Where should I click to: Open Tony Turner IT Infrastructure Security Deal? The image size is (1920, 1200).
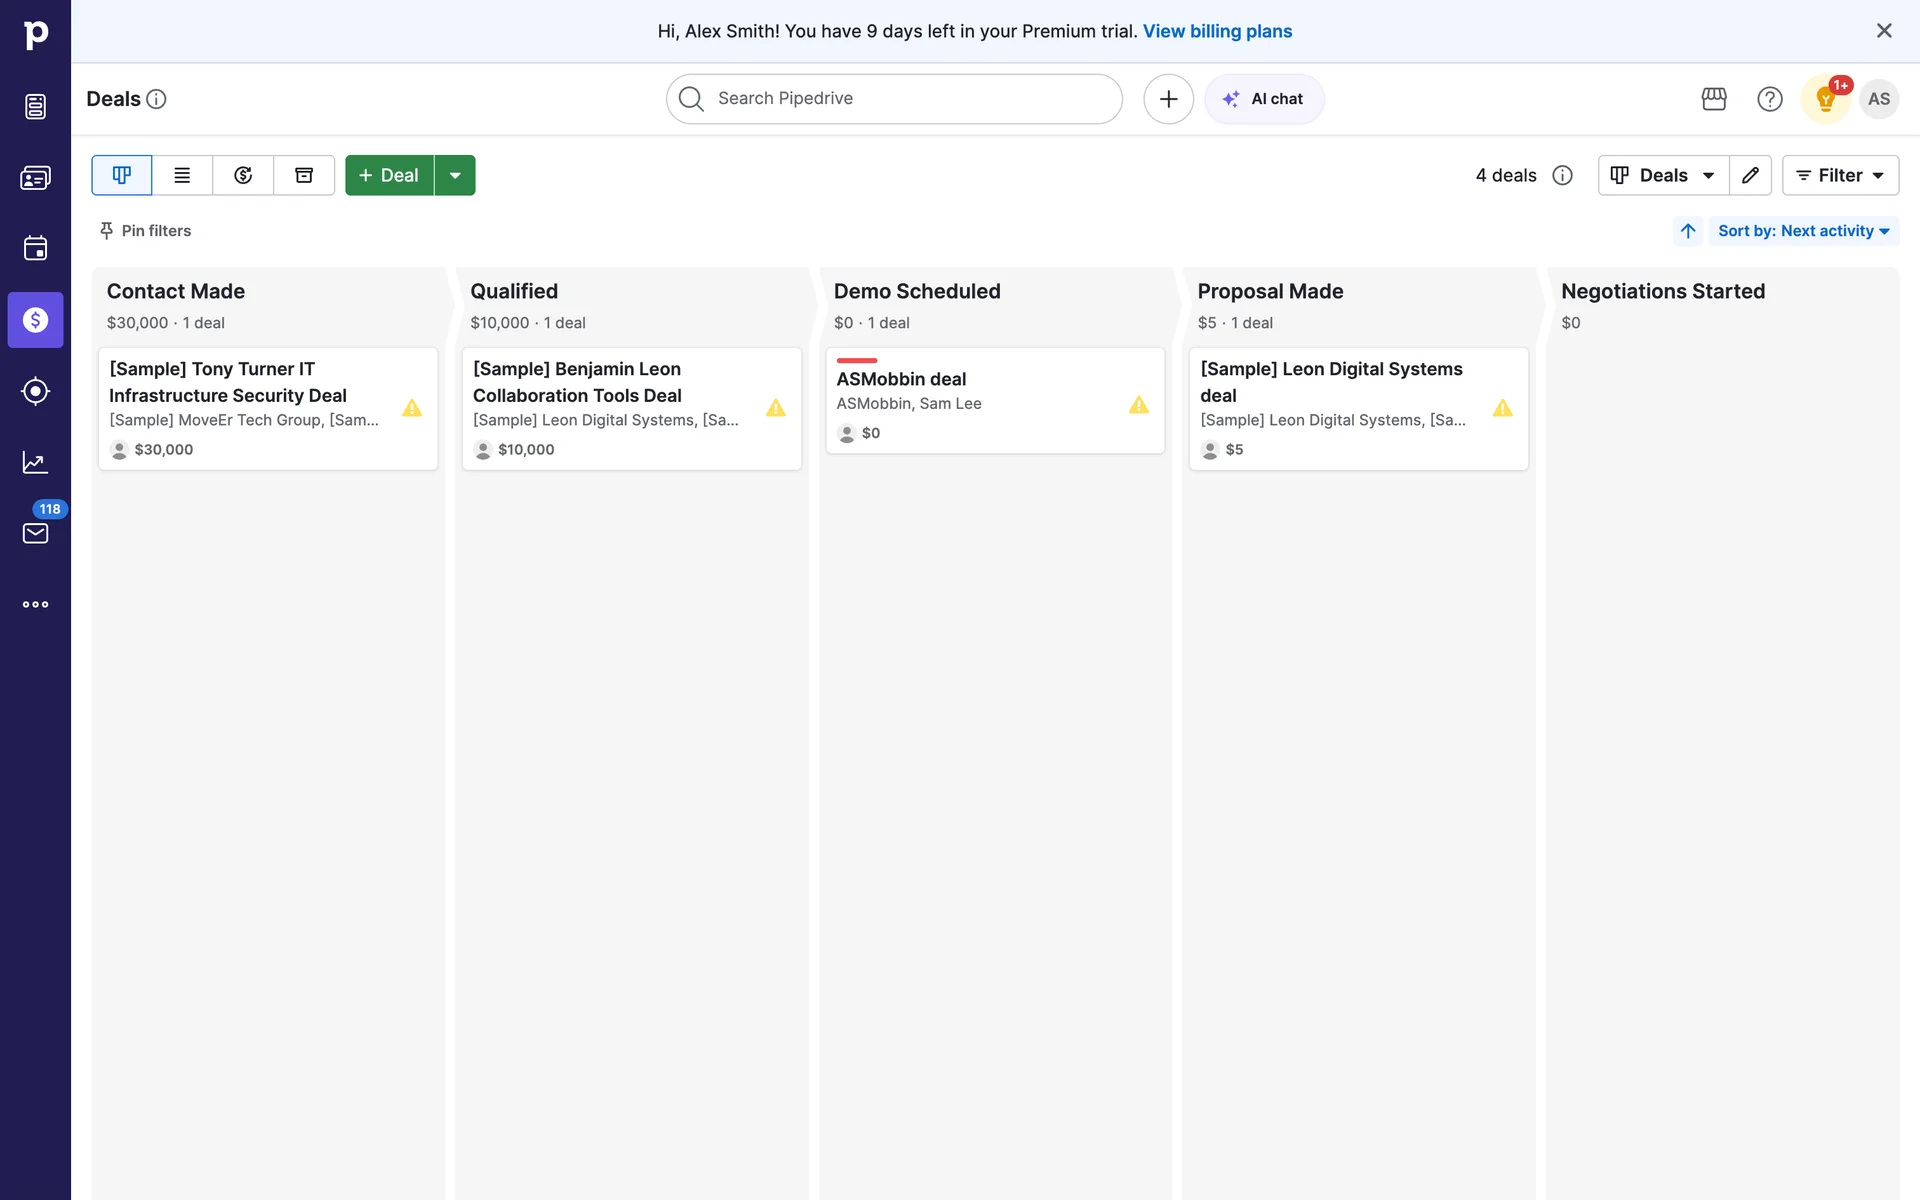pyautogui.click(x=228, y=382)
